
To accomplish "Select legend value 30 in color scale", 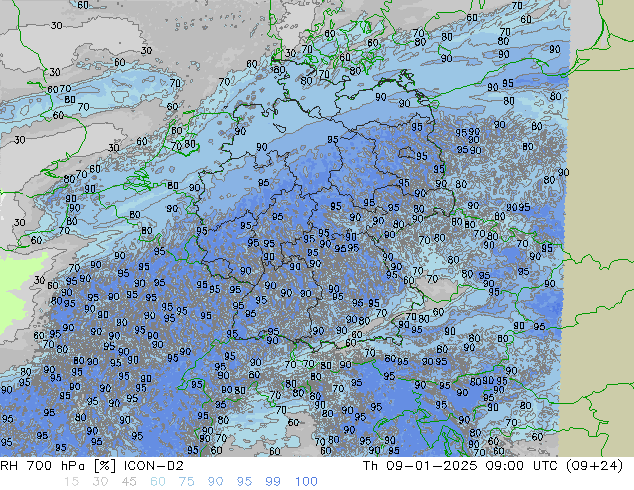I will (100, 482).
